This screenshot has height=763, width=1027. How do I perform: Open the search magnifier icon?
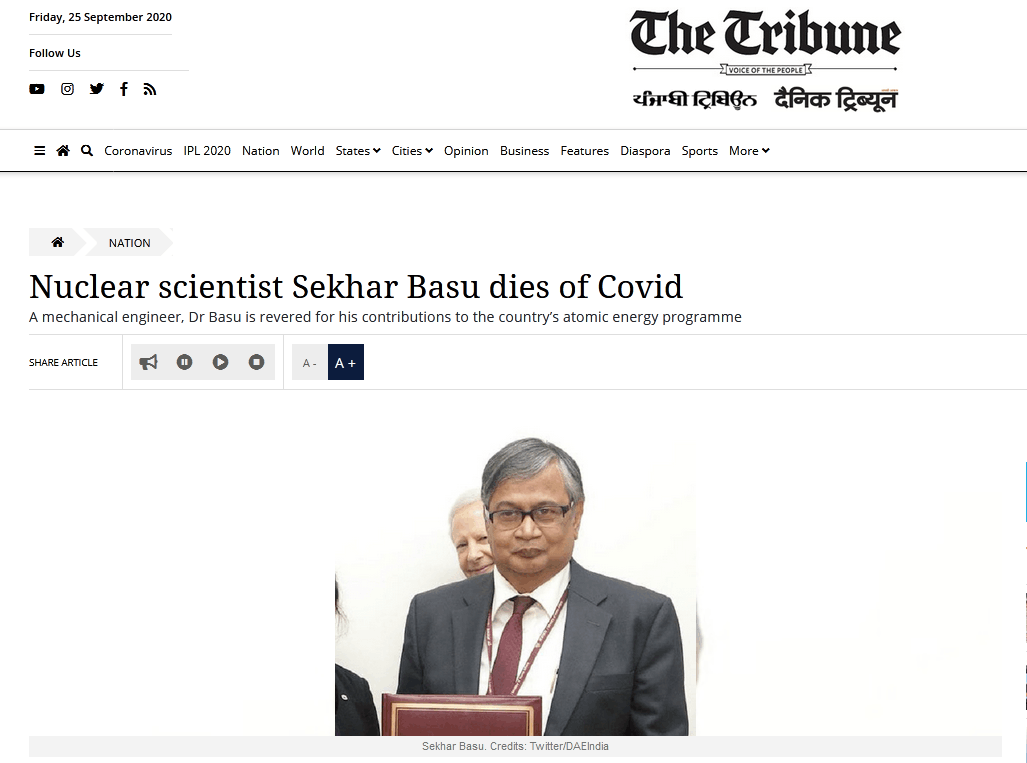coord(87,151)
